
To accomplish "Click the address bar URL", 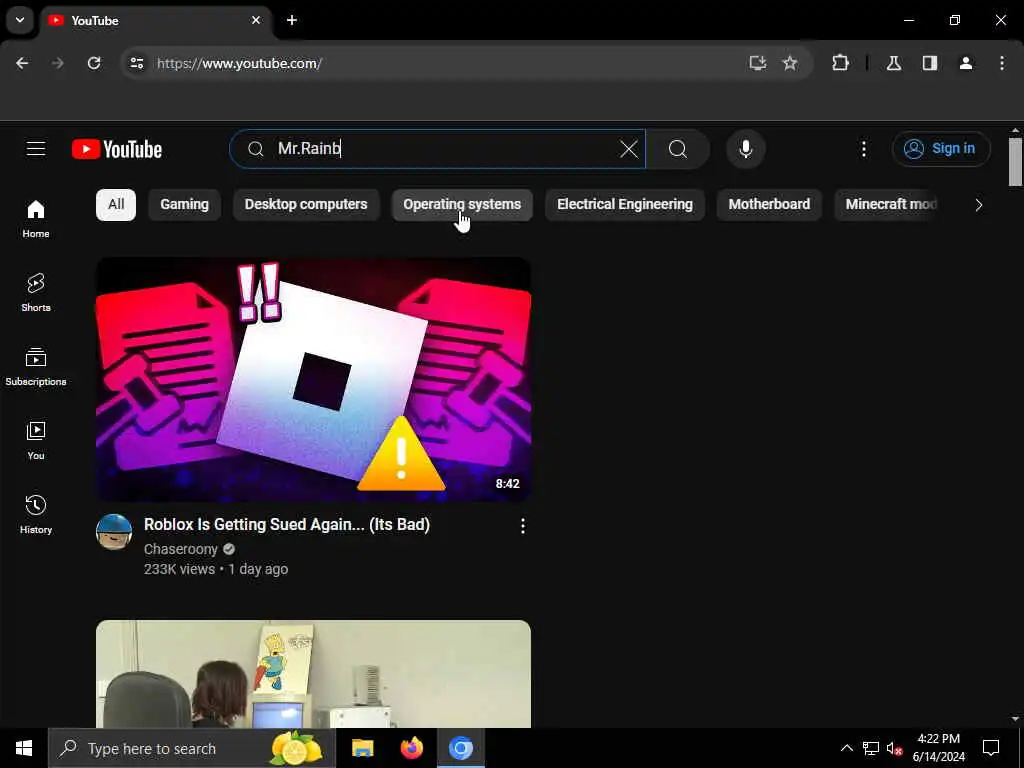I will 239,63.
